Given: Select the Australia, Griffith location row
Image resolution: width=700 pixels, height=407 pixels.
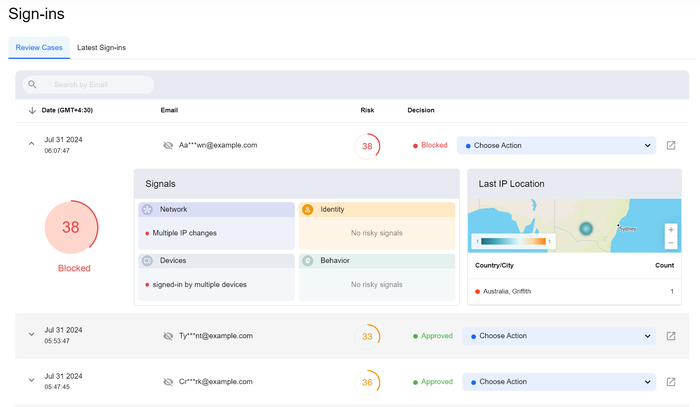Looking at the screenshot, I should tap(574, 291).
